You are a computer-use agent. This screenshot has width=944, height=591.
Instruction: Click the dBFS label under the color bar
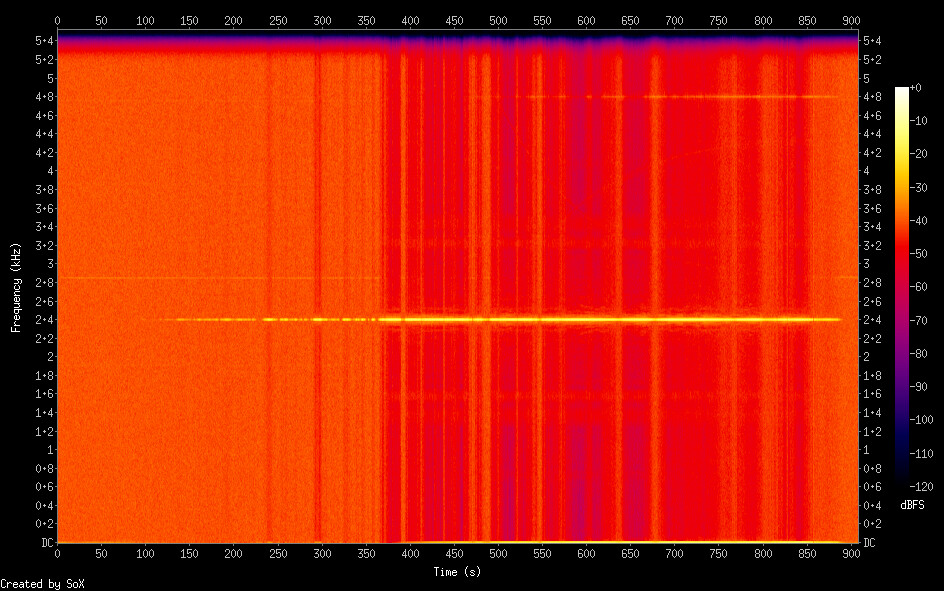(x=912, y=504)
